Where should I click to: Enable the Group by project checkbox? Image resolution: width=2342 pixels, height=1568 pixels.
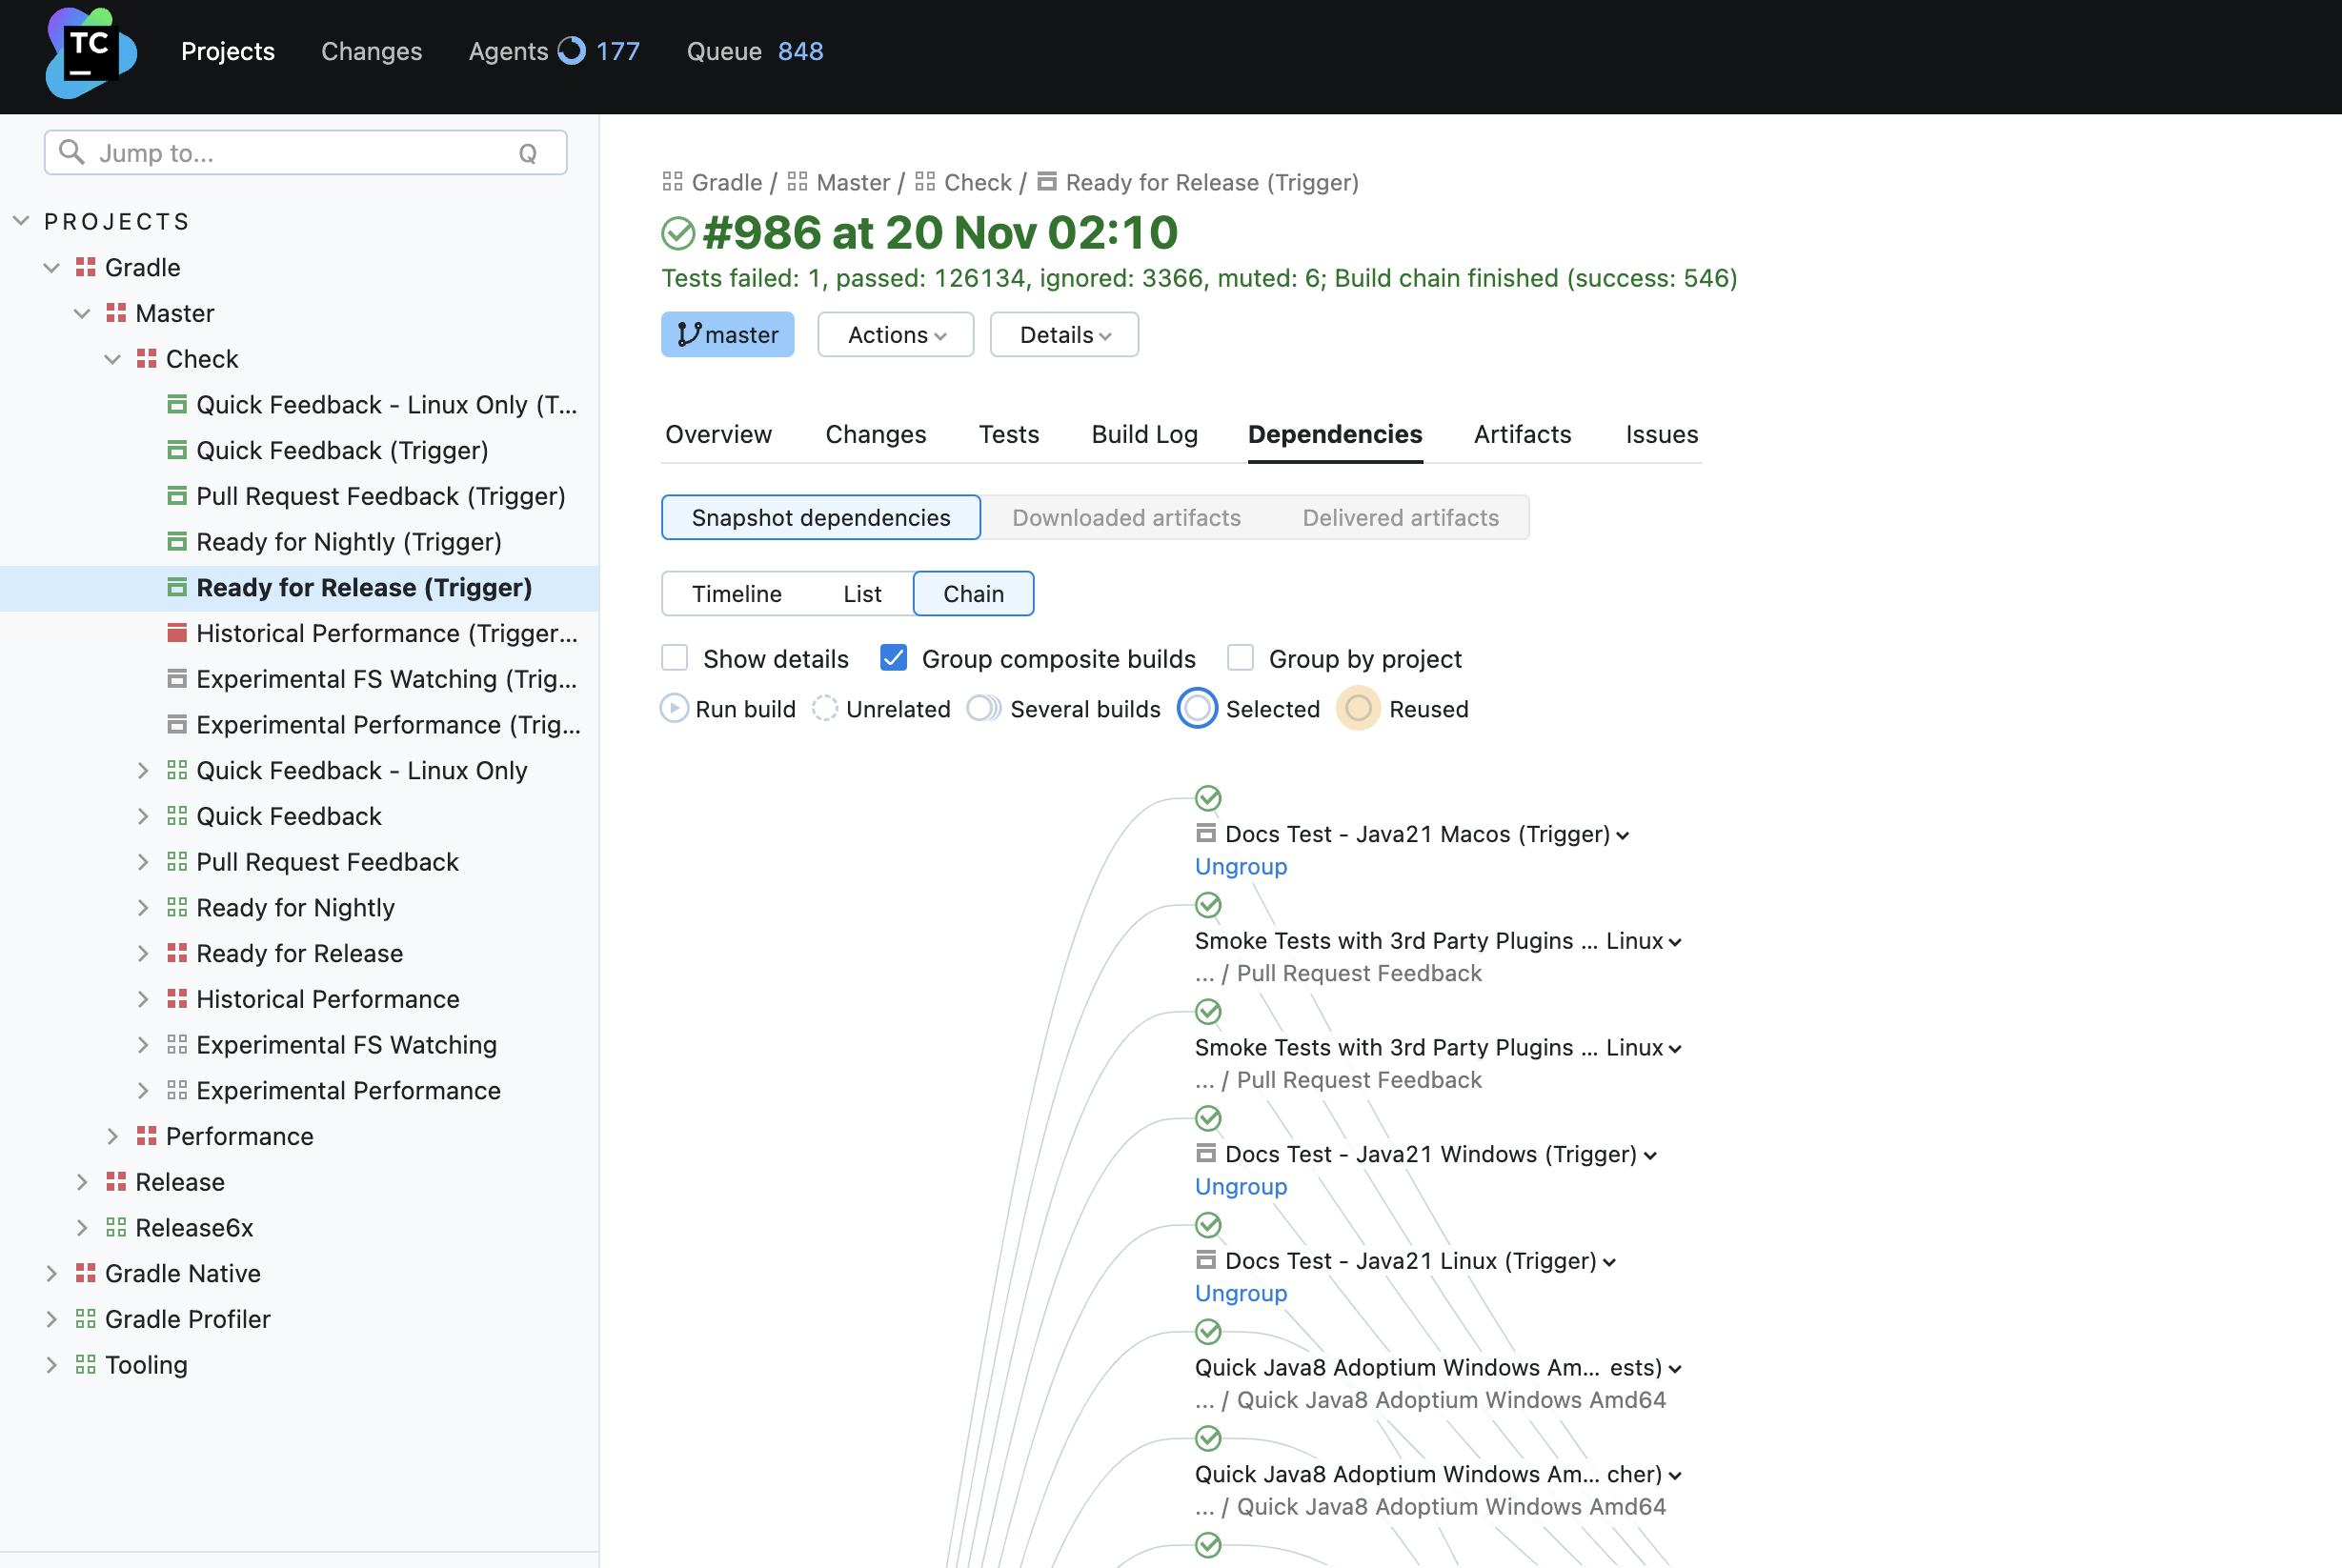1239,658
